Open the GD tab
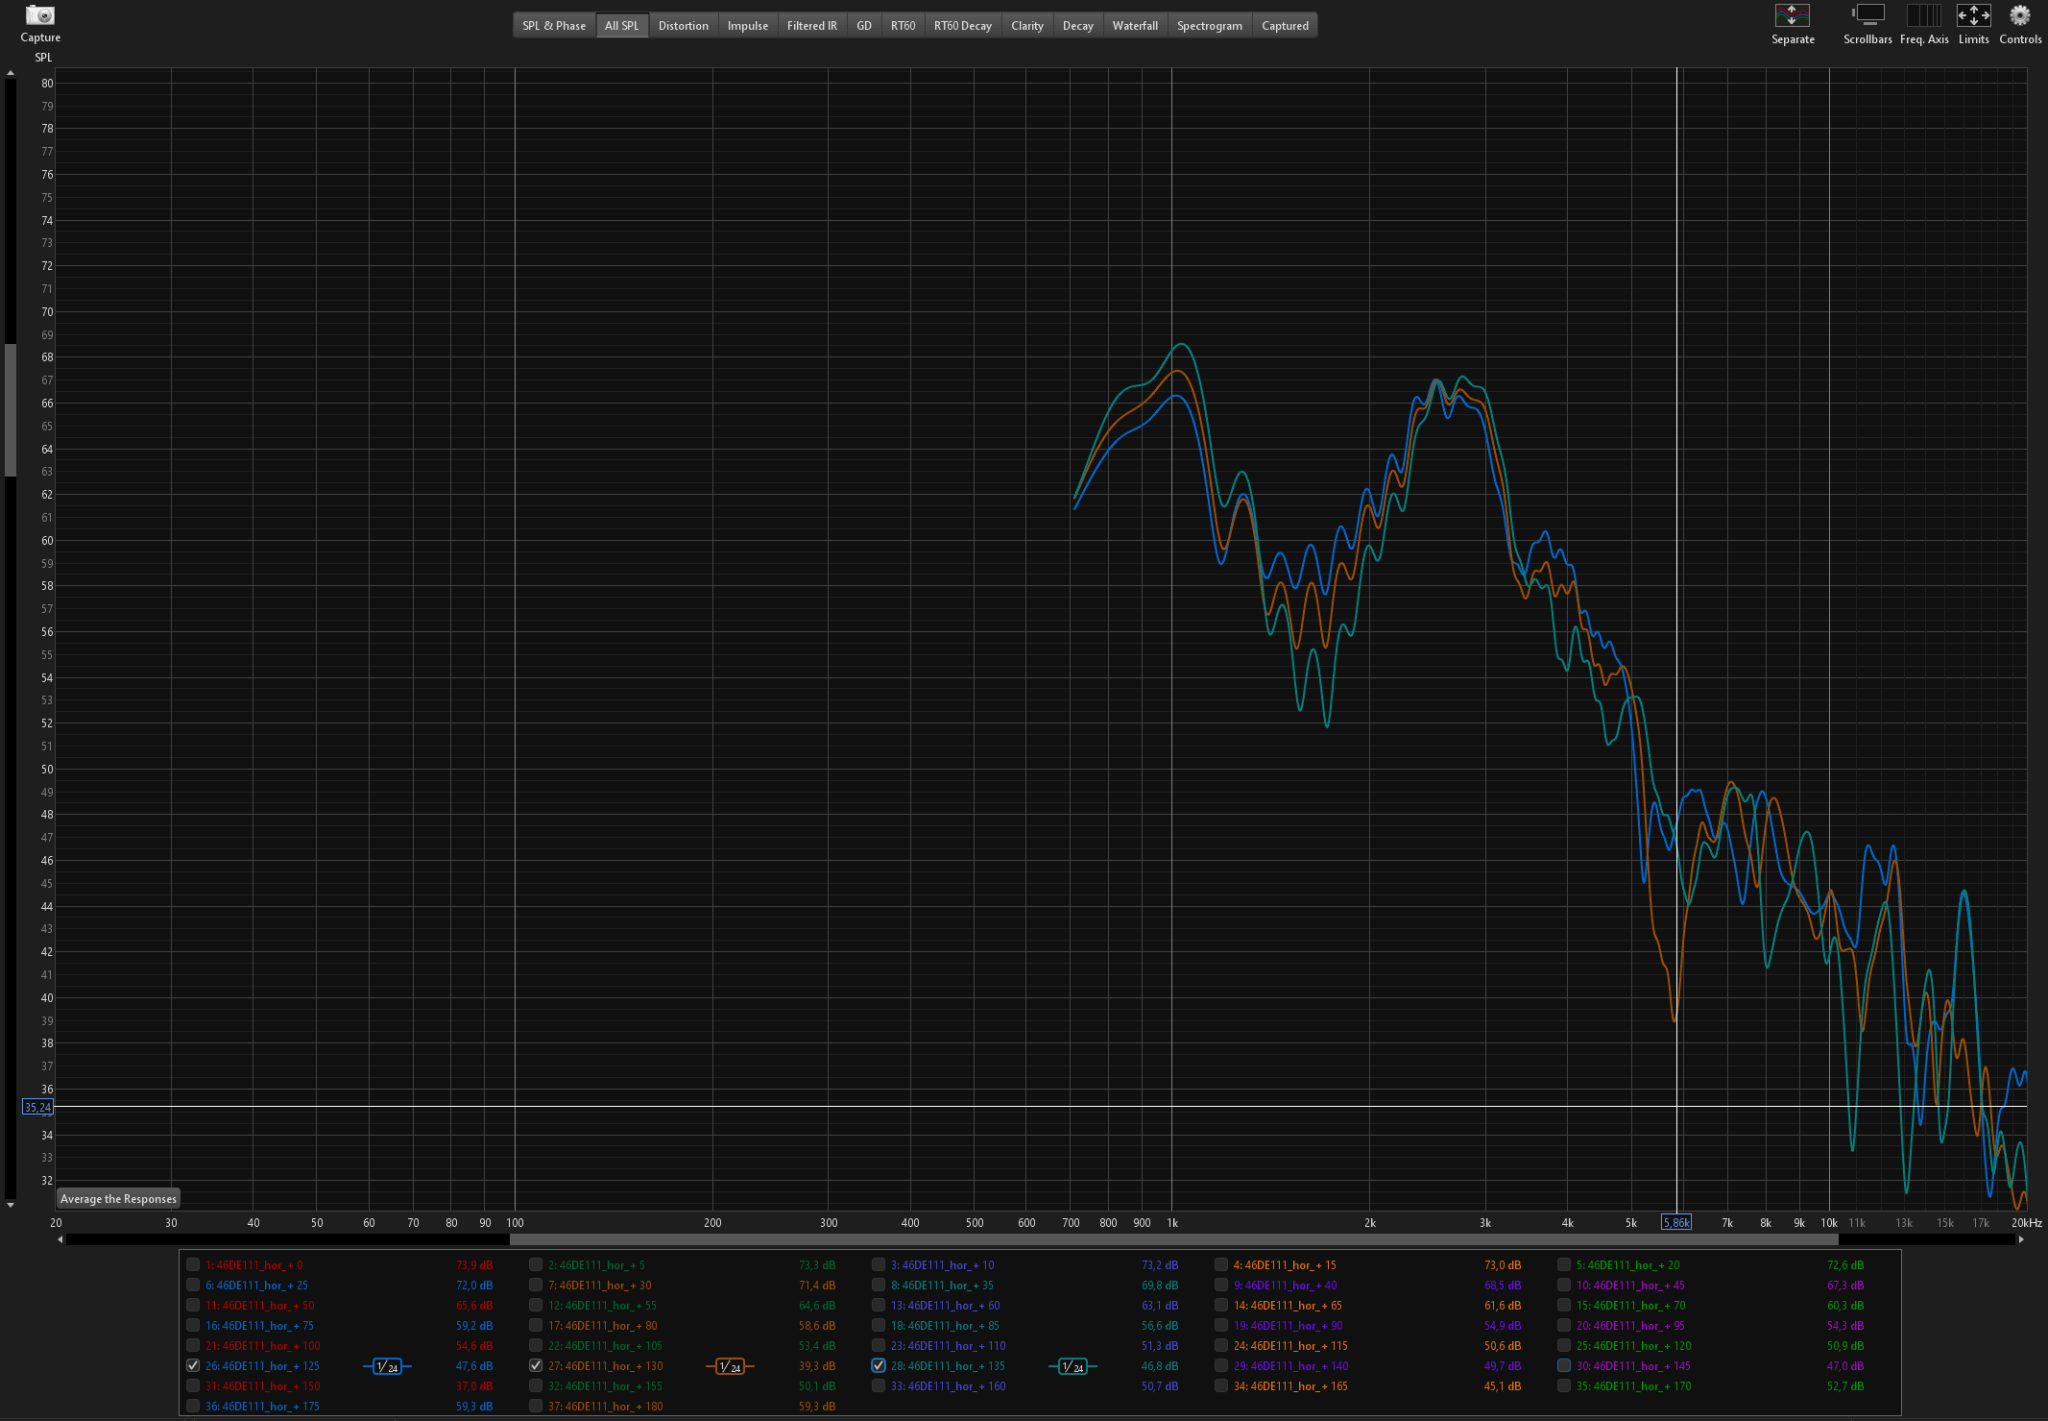 pos(864,26)
